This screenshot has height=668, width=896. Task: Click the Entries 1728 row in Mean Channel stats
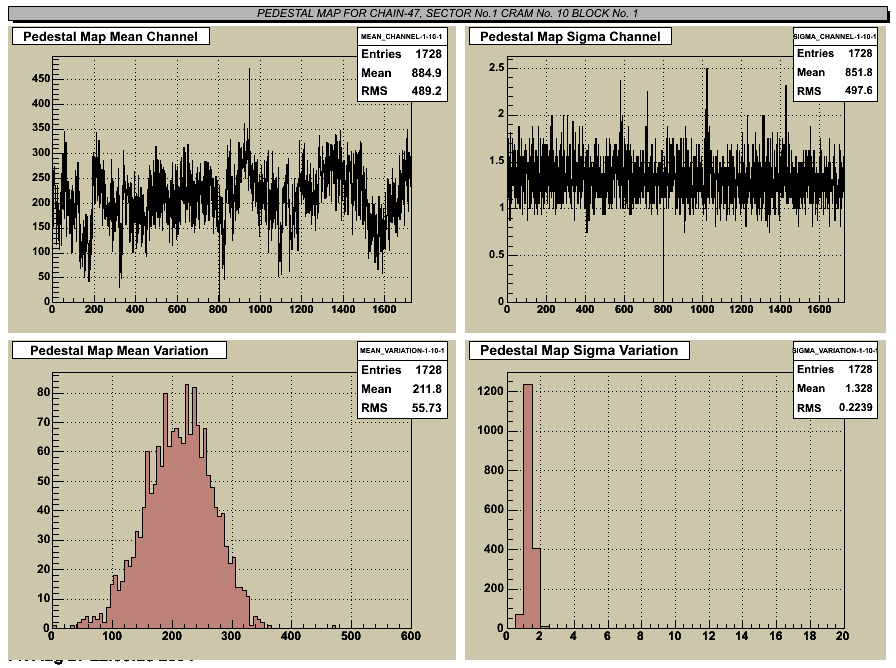tap(401, 54)
